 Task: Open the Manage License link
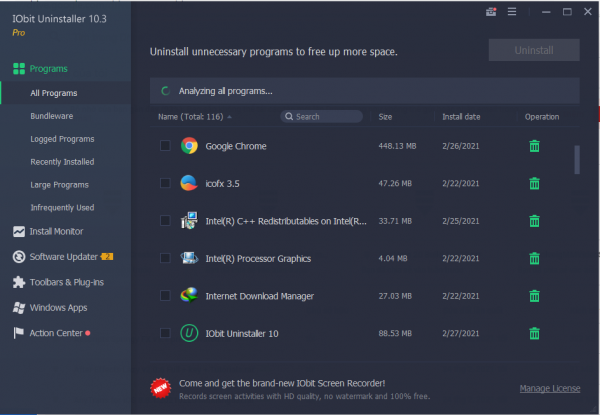[x=550, y=389]
